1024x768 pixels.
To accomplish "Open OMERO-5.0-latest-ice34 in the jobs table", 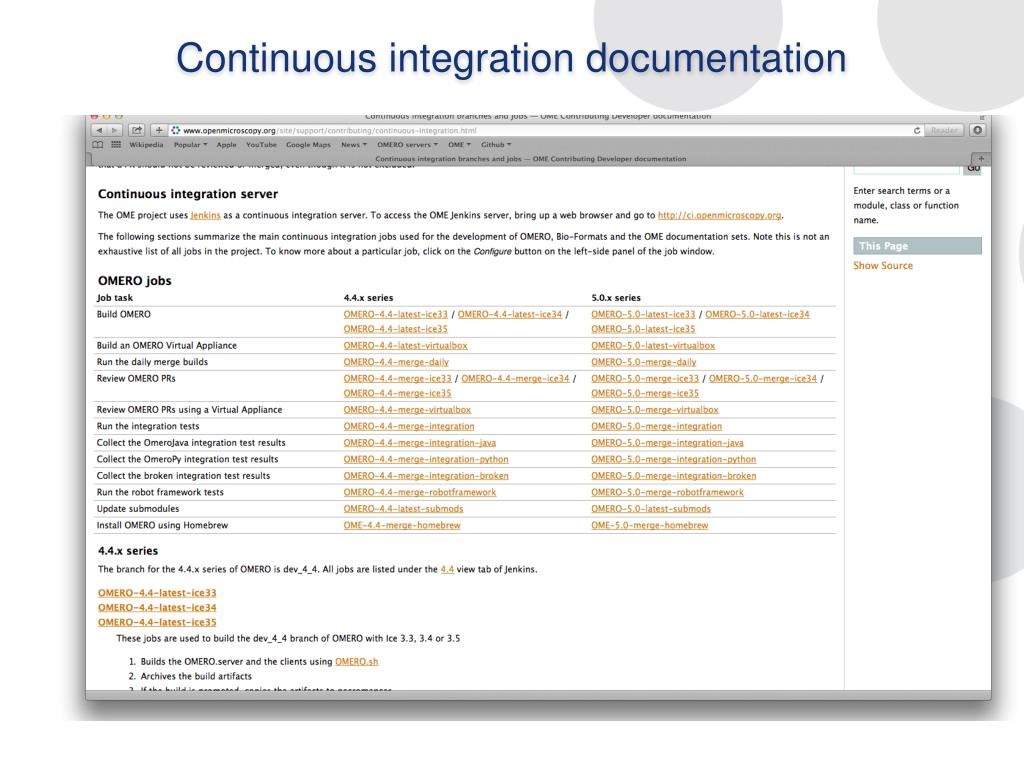I will click(758, 314).
